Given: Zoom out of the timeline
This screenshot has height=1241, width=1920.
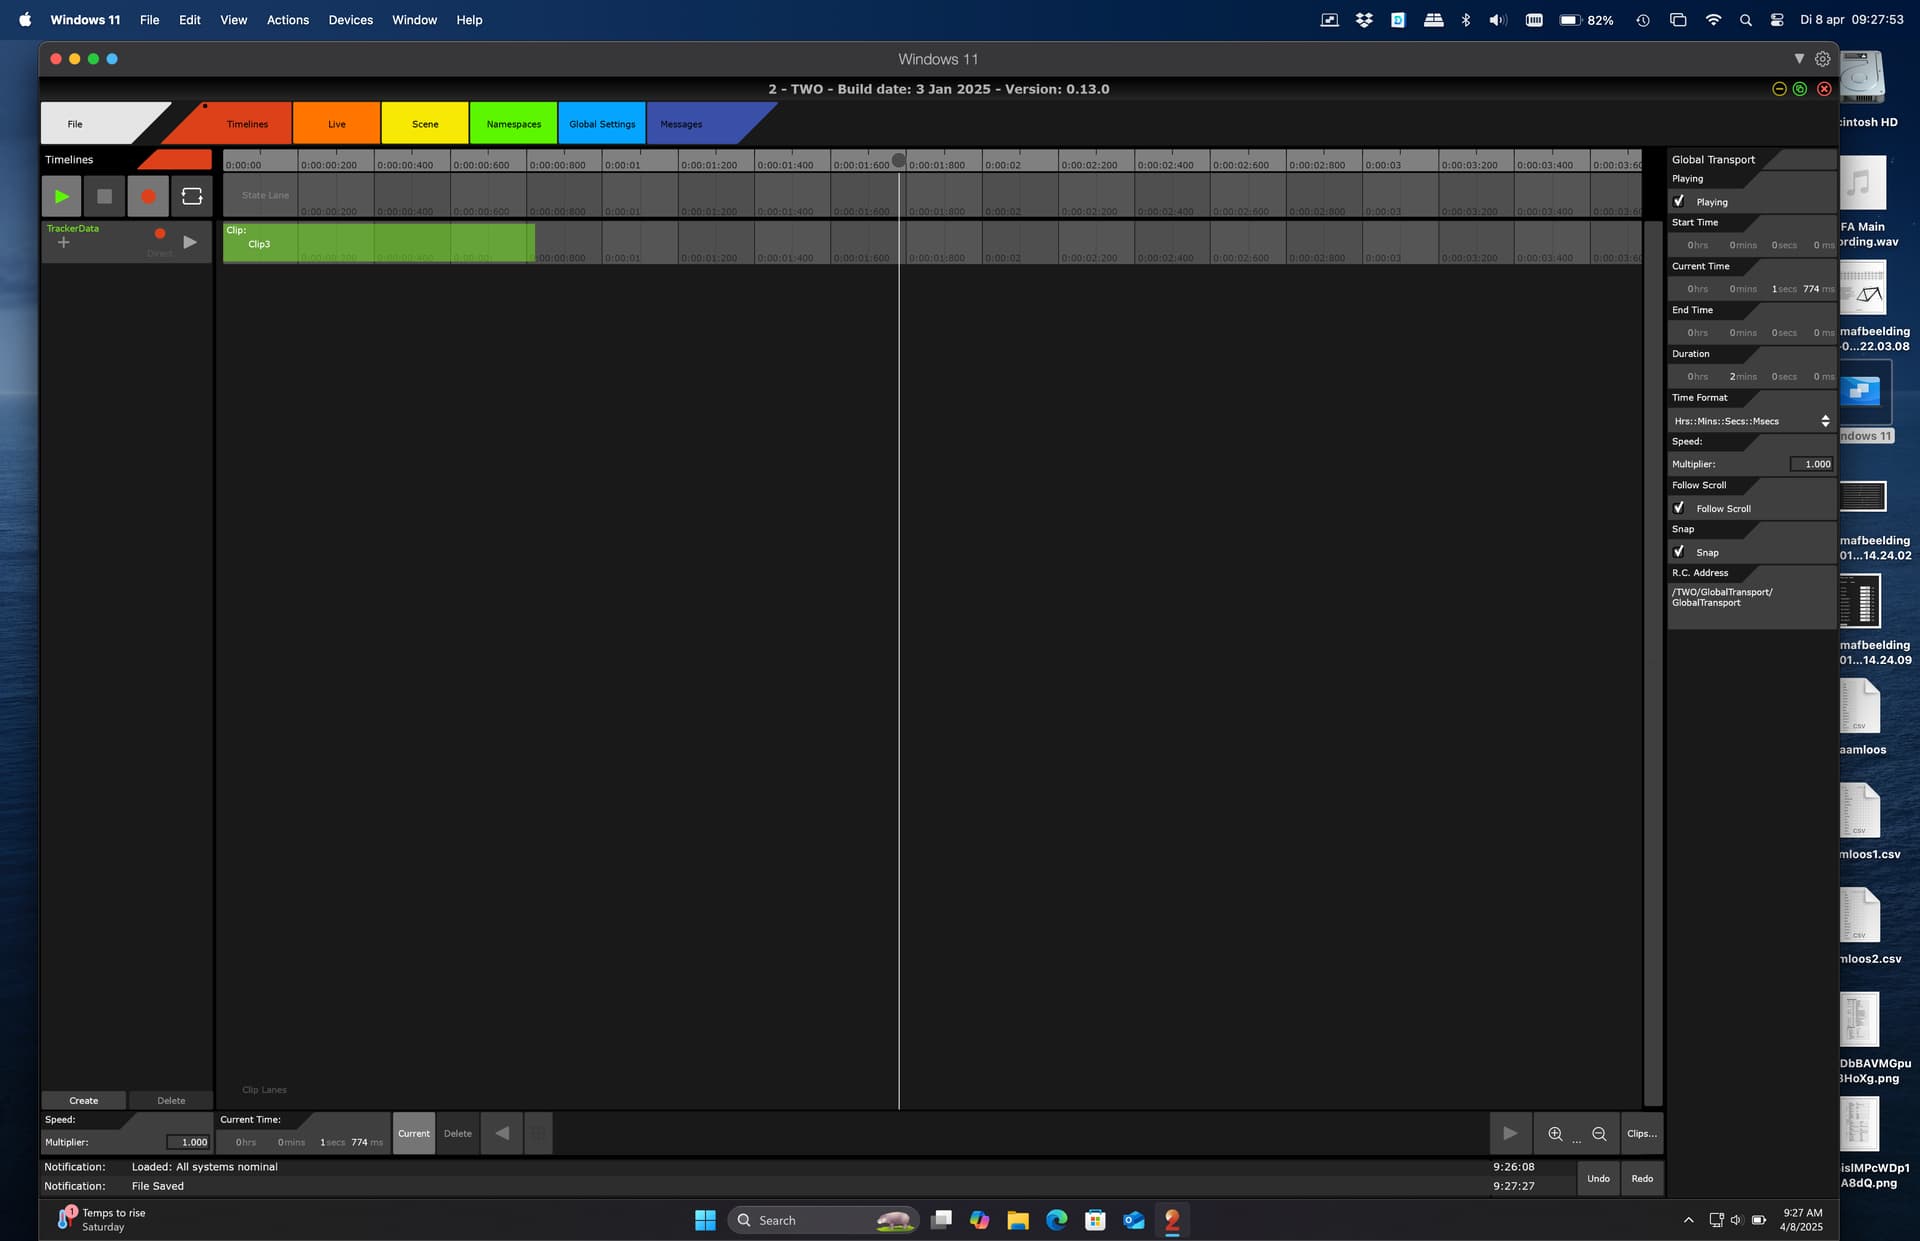Looking at the screenshot, I should tap(1599, 1133).
